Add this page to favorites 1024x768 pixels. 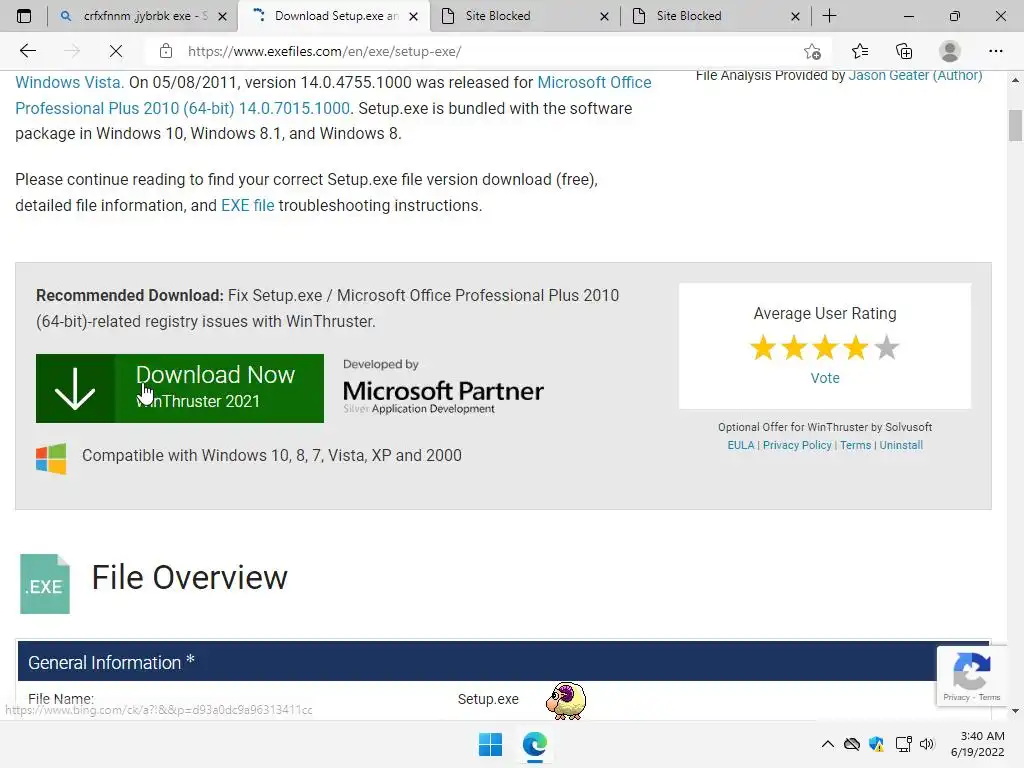[812, 51]
